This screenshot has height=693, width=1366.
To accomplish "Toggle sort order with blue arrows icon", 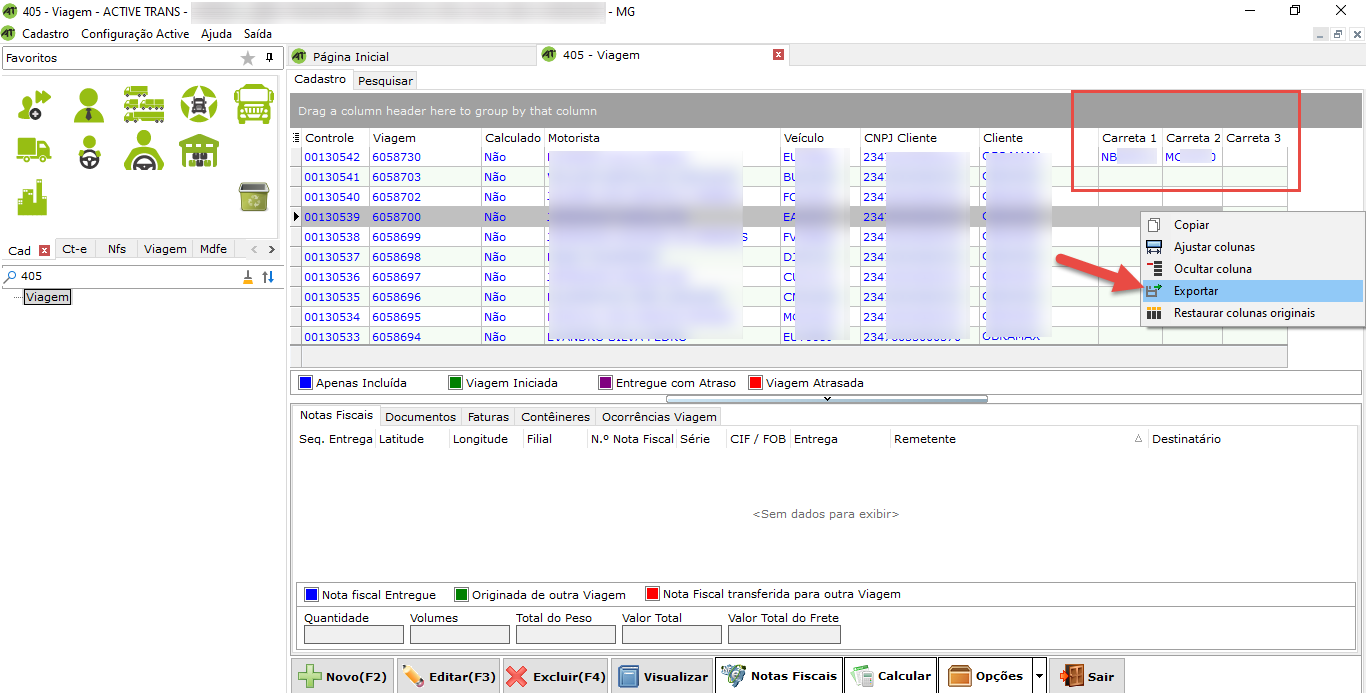I will (x=268, y=277).
